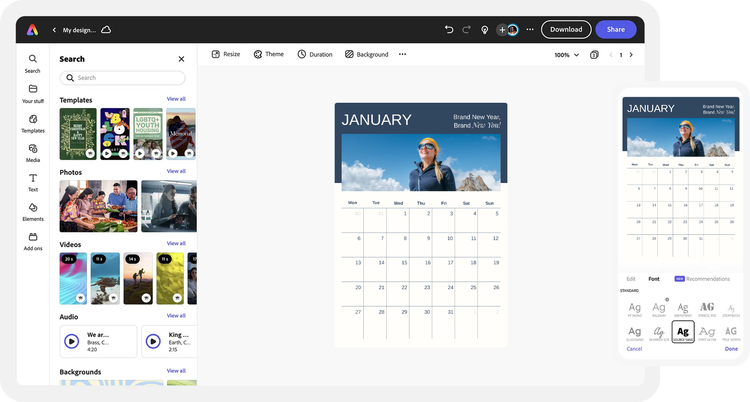
Task: Close the Search panel
Action: [x=181, y=59]
